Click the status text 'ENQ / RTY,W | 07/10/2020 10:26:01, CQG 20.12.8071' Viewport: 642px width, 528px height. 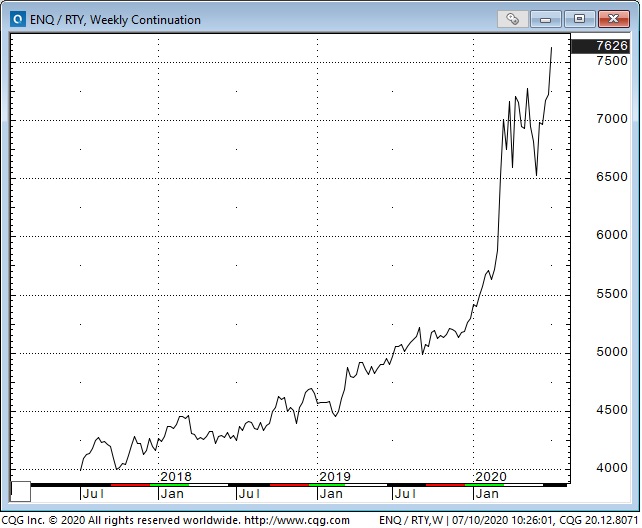tap(509, 521)
